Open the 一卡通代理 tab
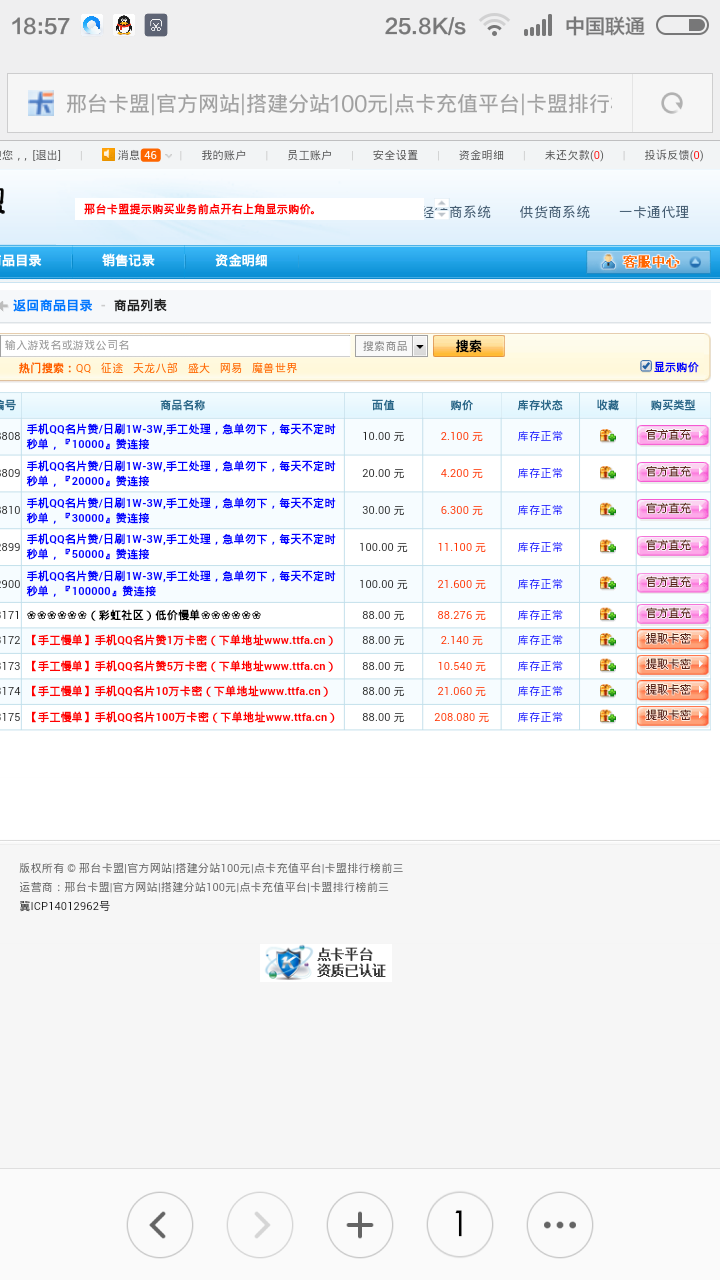Screen dimensions: 720x1280 click(x=654, y=212)
